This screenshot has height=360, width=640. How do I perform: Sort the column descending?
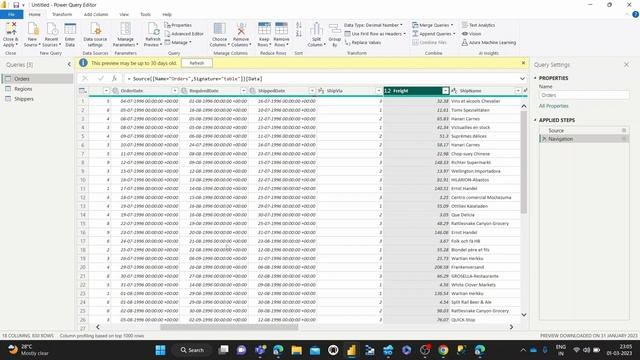coord(299,34)
